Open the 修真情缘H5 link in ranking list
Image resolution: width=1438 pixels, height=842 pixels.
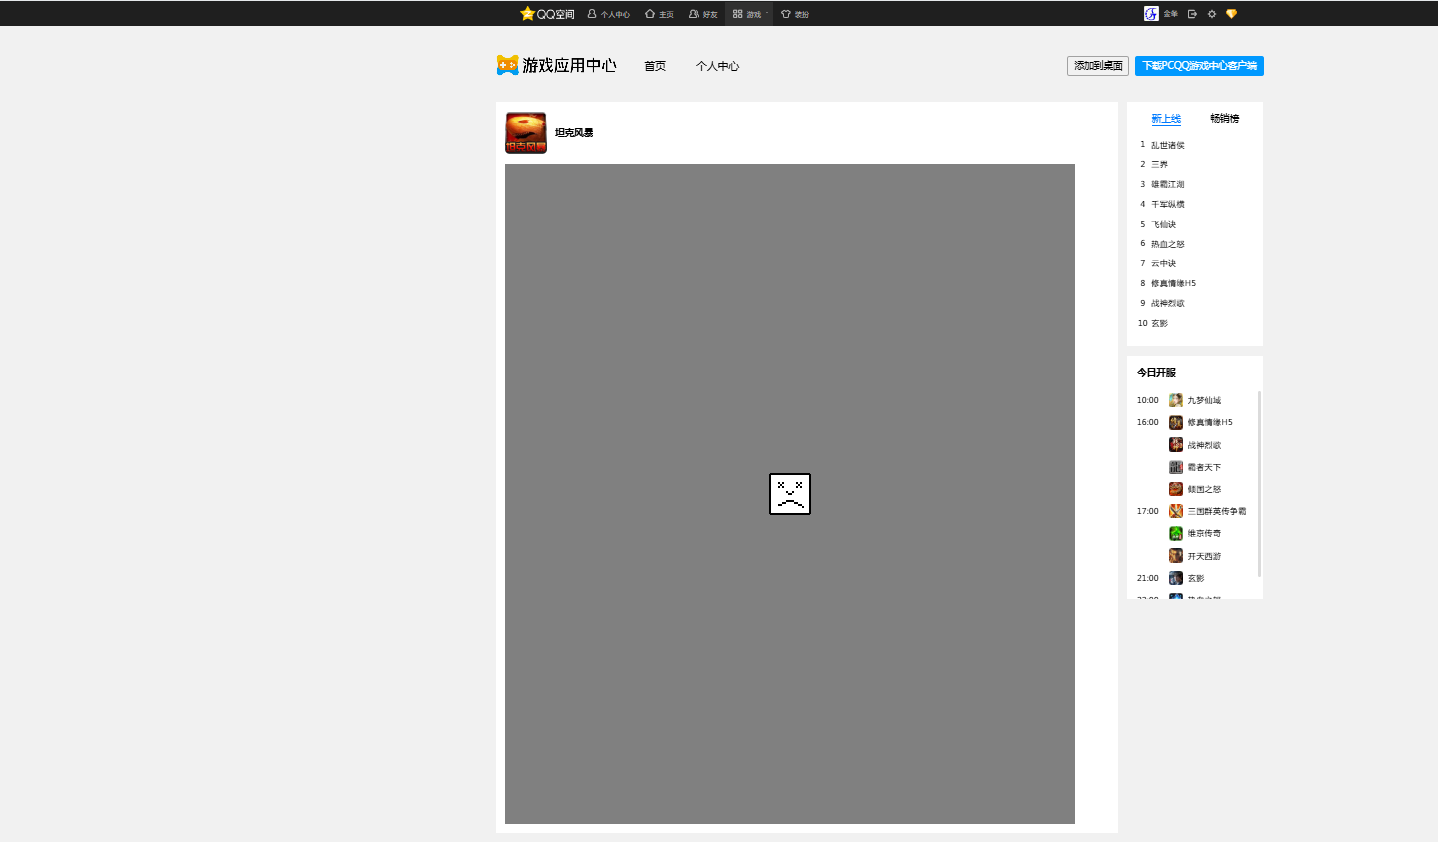(1173, 283)
